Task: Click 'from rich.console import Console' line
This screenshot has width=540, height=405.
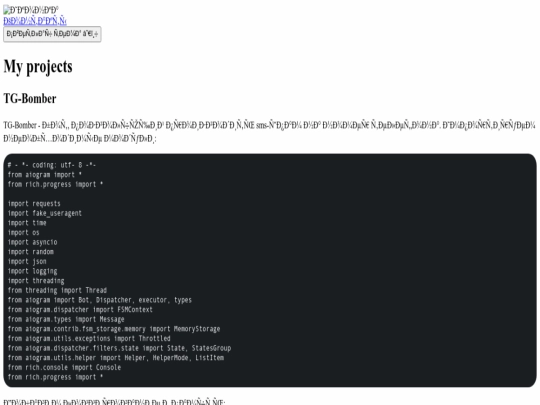Action: 64,367
